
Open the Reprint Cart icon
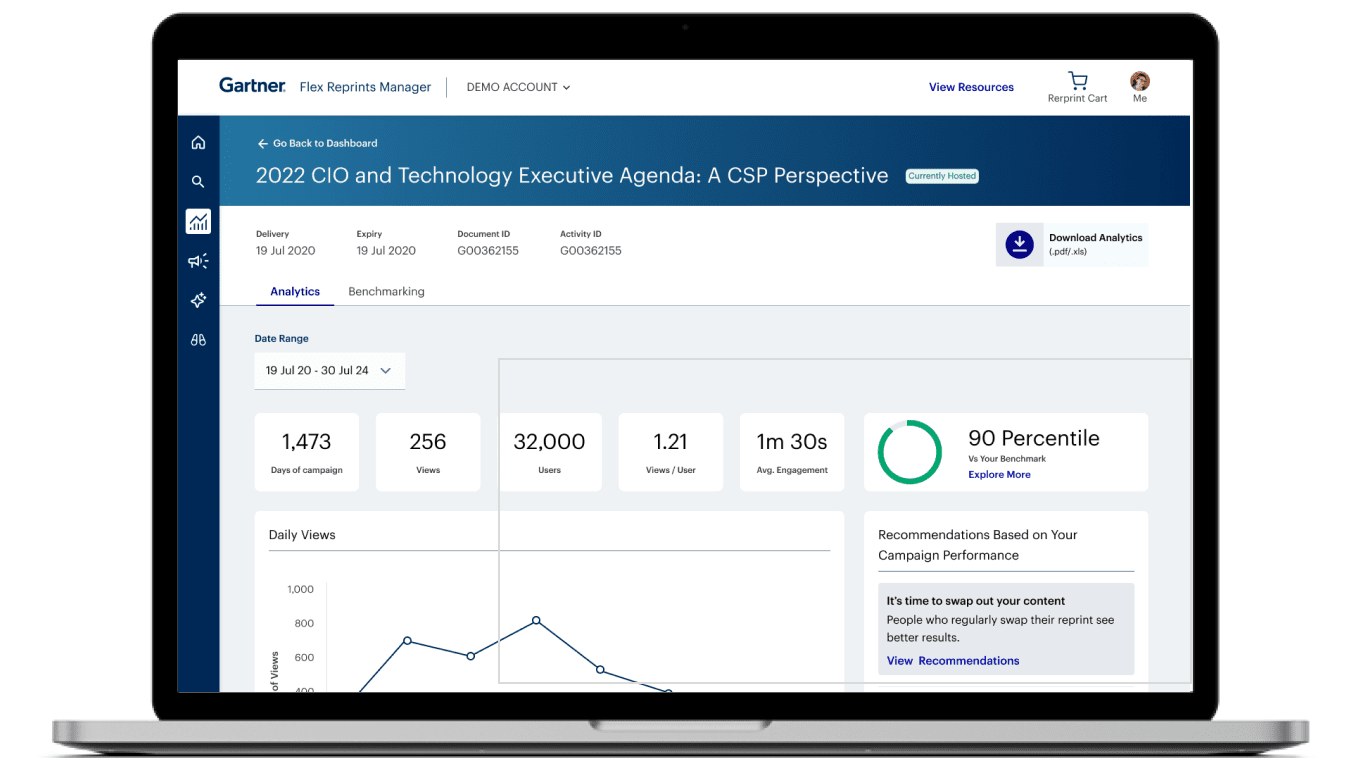coord(1077,81)
